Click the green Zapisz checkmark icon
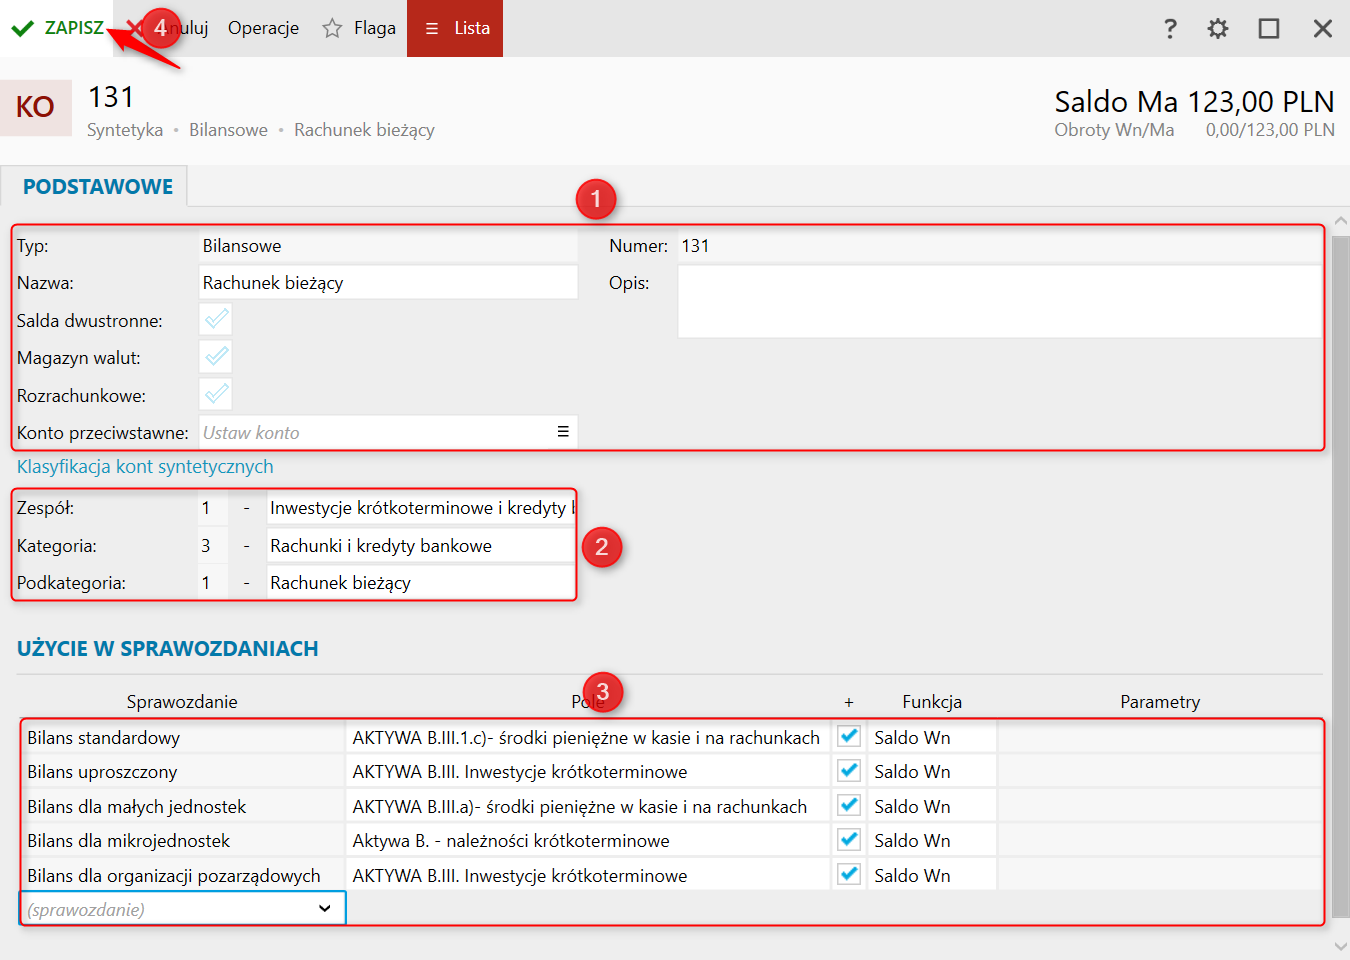This screenshot has height=960, width=1350. tap(22, 29)
